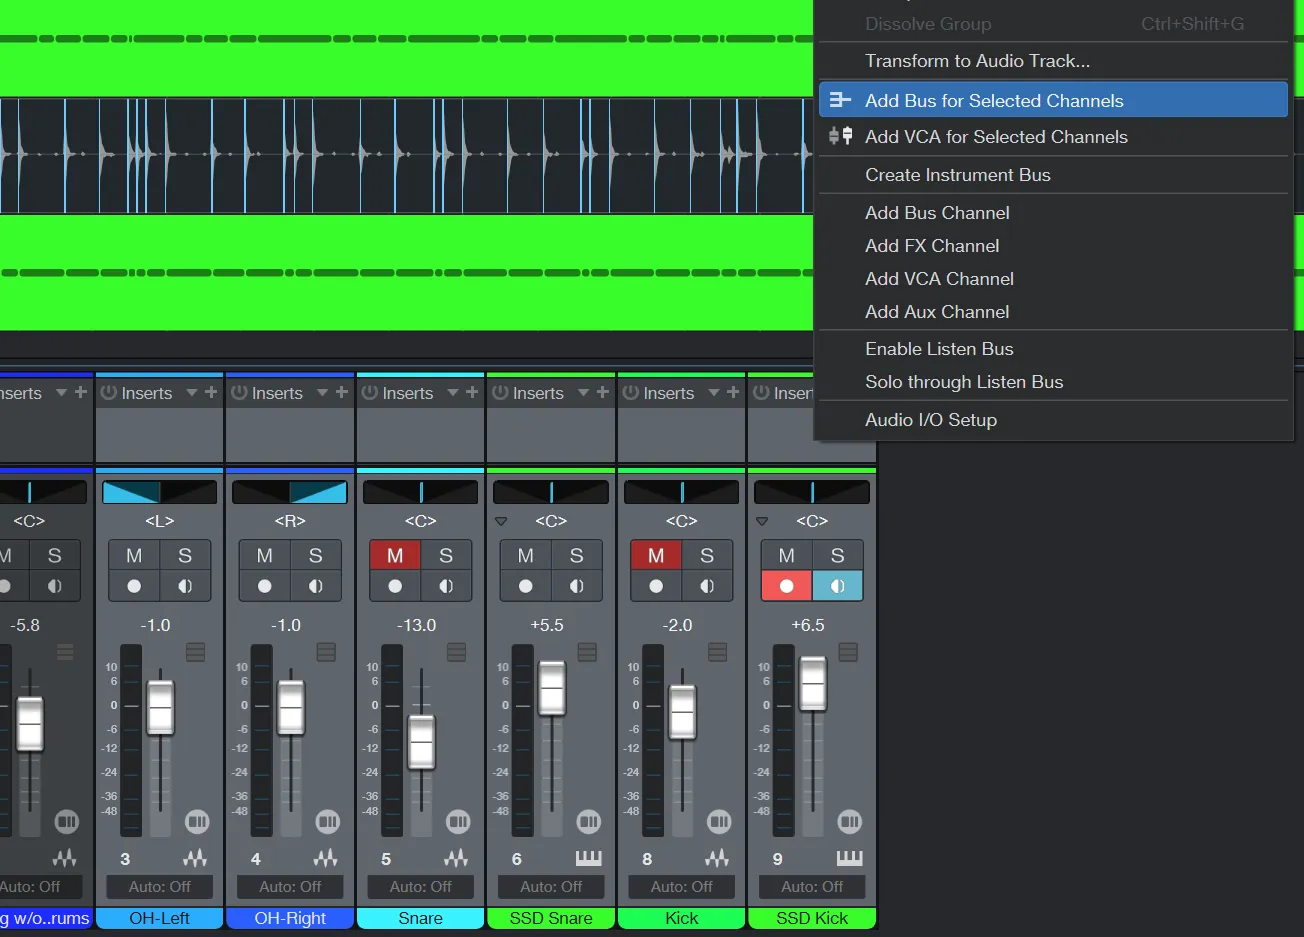Click the audio waveform icon on Kick channel
This screenshot has height=937, width=1304.
[x=717, y=858]
